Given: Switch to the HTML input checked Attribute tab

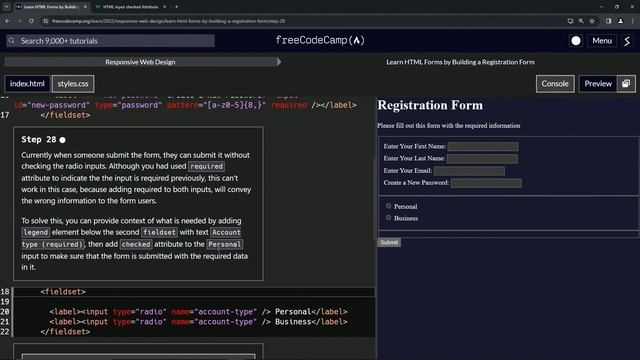Looking at the screenshot, I should pyautogui.click(x=130, y=7).
